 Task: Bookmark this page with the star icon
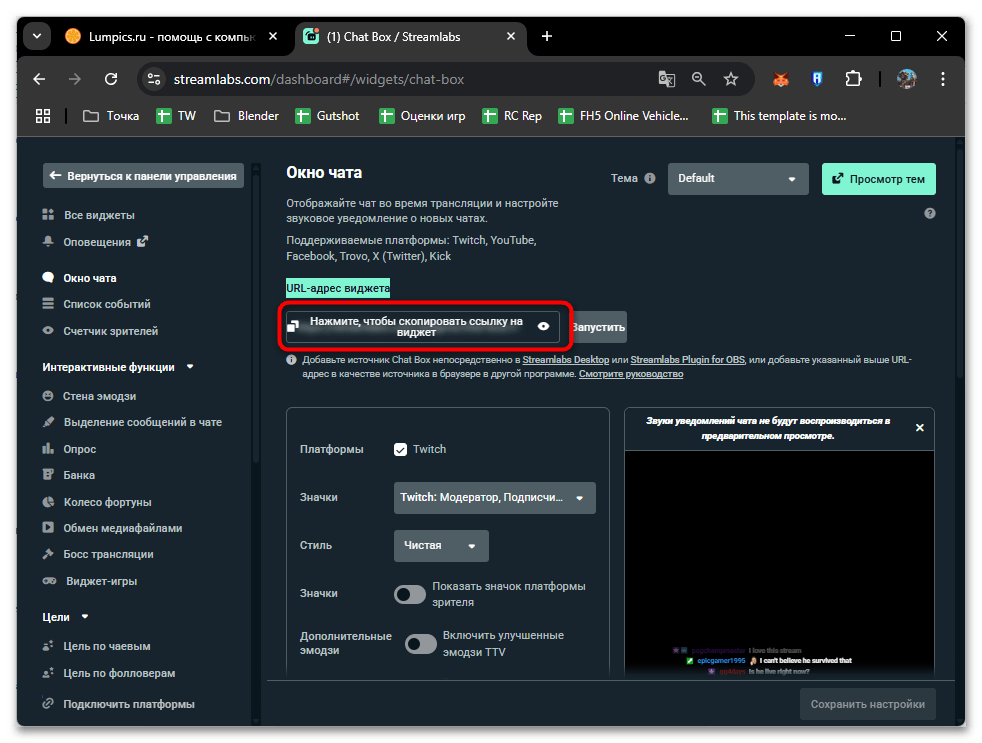click(731, 79)
